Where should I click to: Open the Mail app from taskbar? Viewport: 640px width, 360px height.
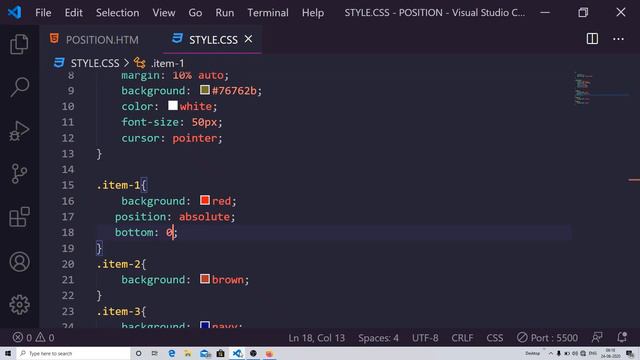point(205,353)
